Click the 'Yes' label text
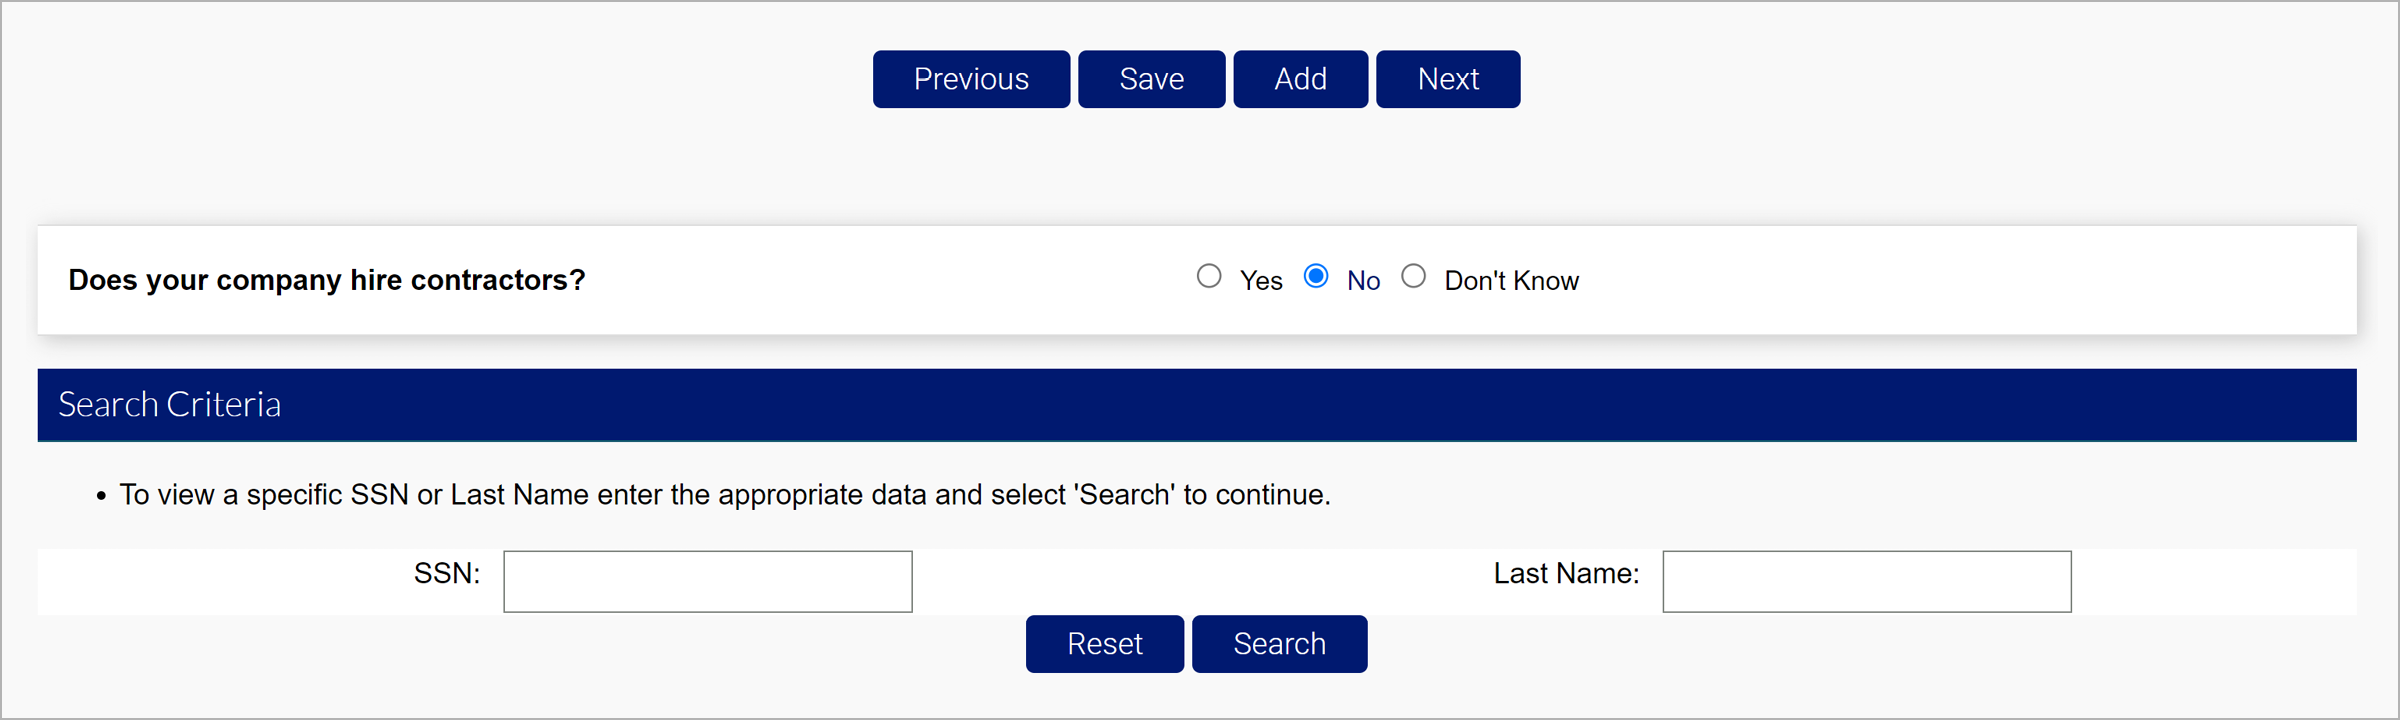 [x=1261, y=281]
